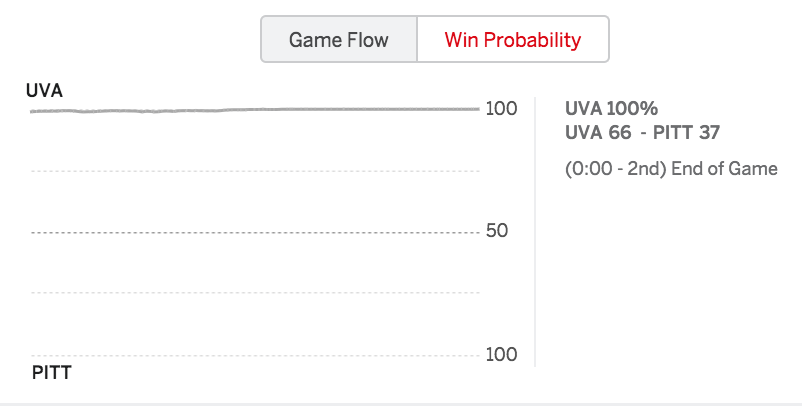This screenshot has height=406, width=802.
Task: Click the 50 percent dashed gridline
Action: [x=255, y=233]
